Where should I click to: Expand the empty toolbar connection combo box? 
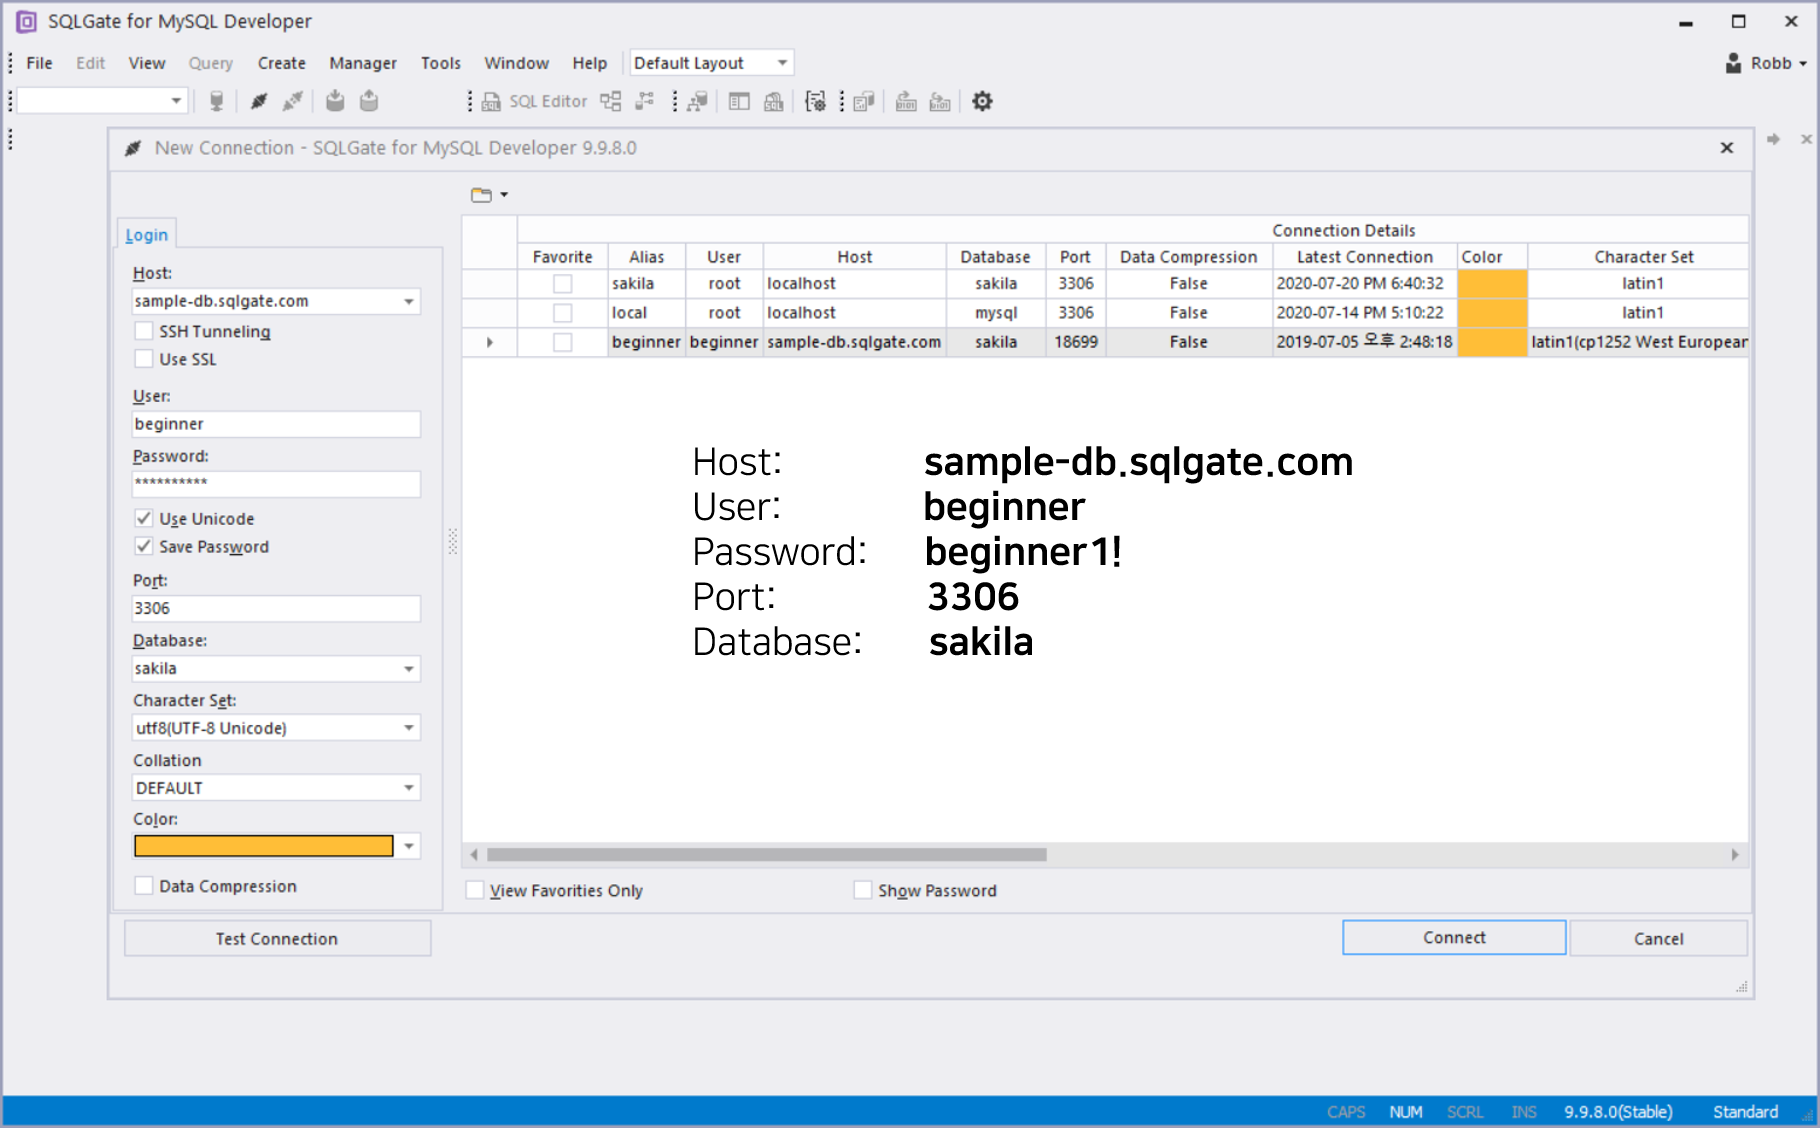click(176, 101)
